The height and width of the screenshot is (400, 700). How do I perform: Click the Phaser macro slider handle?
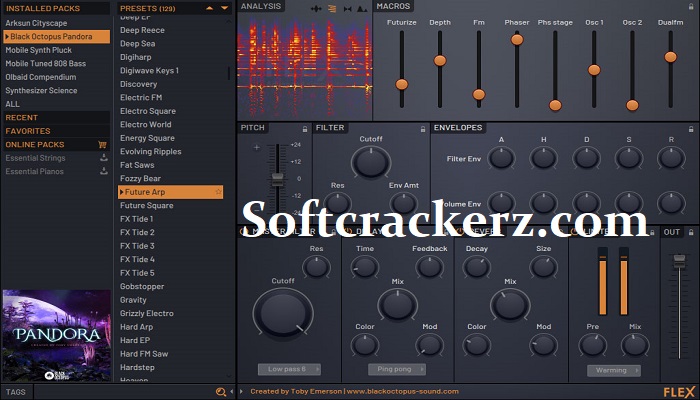[517, 39]
